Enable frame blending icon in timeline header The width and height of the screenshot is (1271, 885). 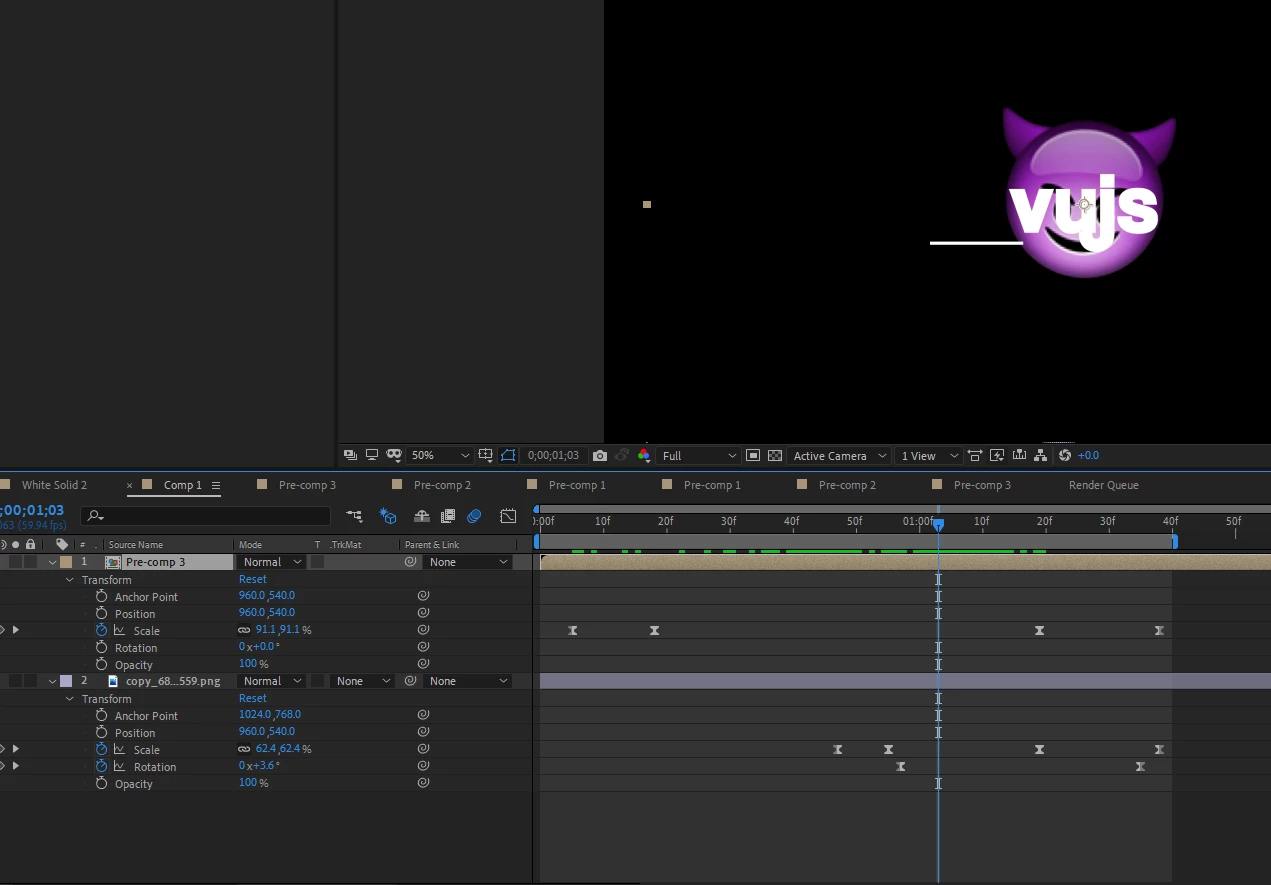(448, 516)
